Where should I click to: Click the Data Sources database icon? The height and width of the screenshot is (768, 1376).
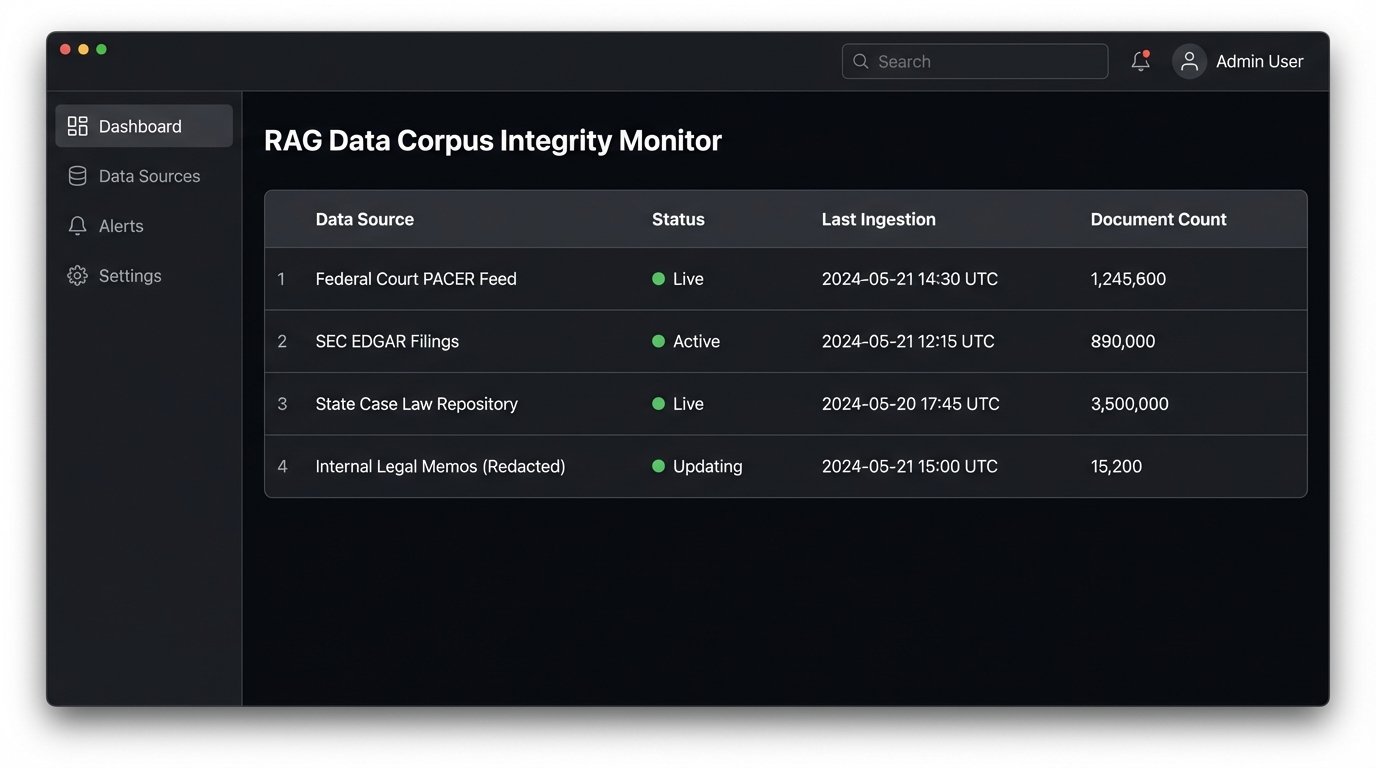coord(77,176)
